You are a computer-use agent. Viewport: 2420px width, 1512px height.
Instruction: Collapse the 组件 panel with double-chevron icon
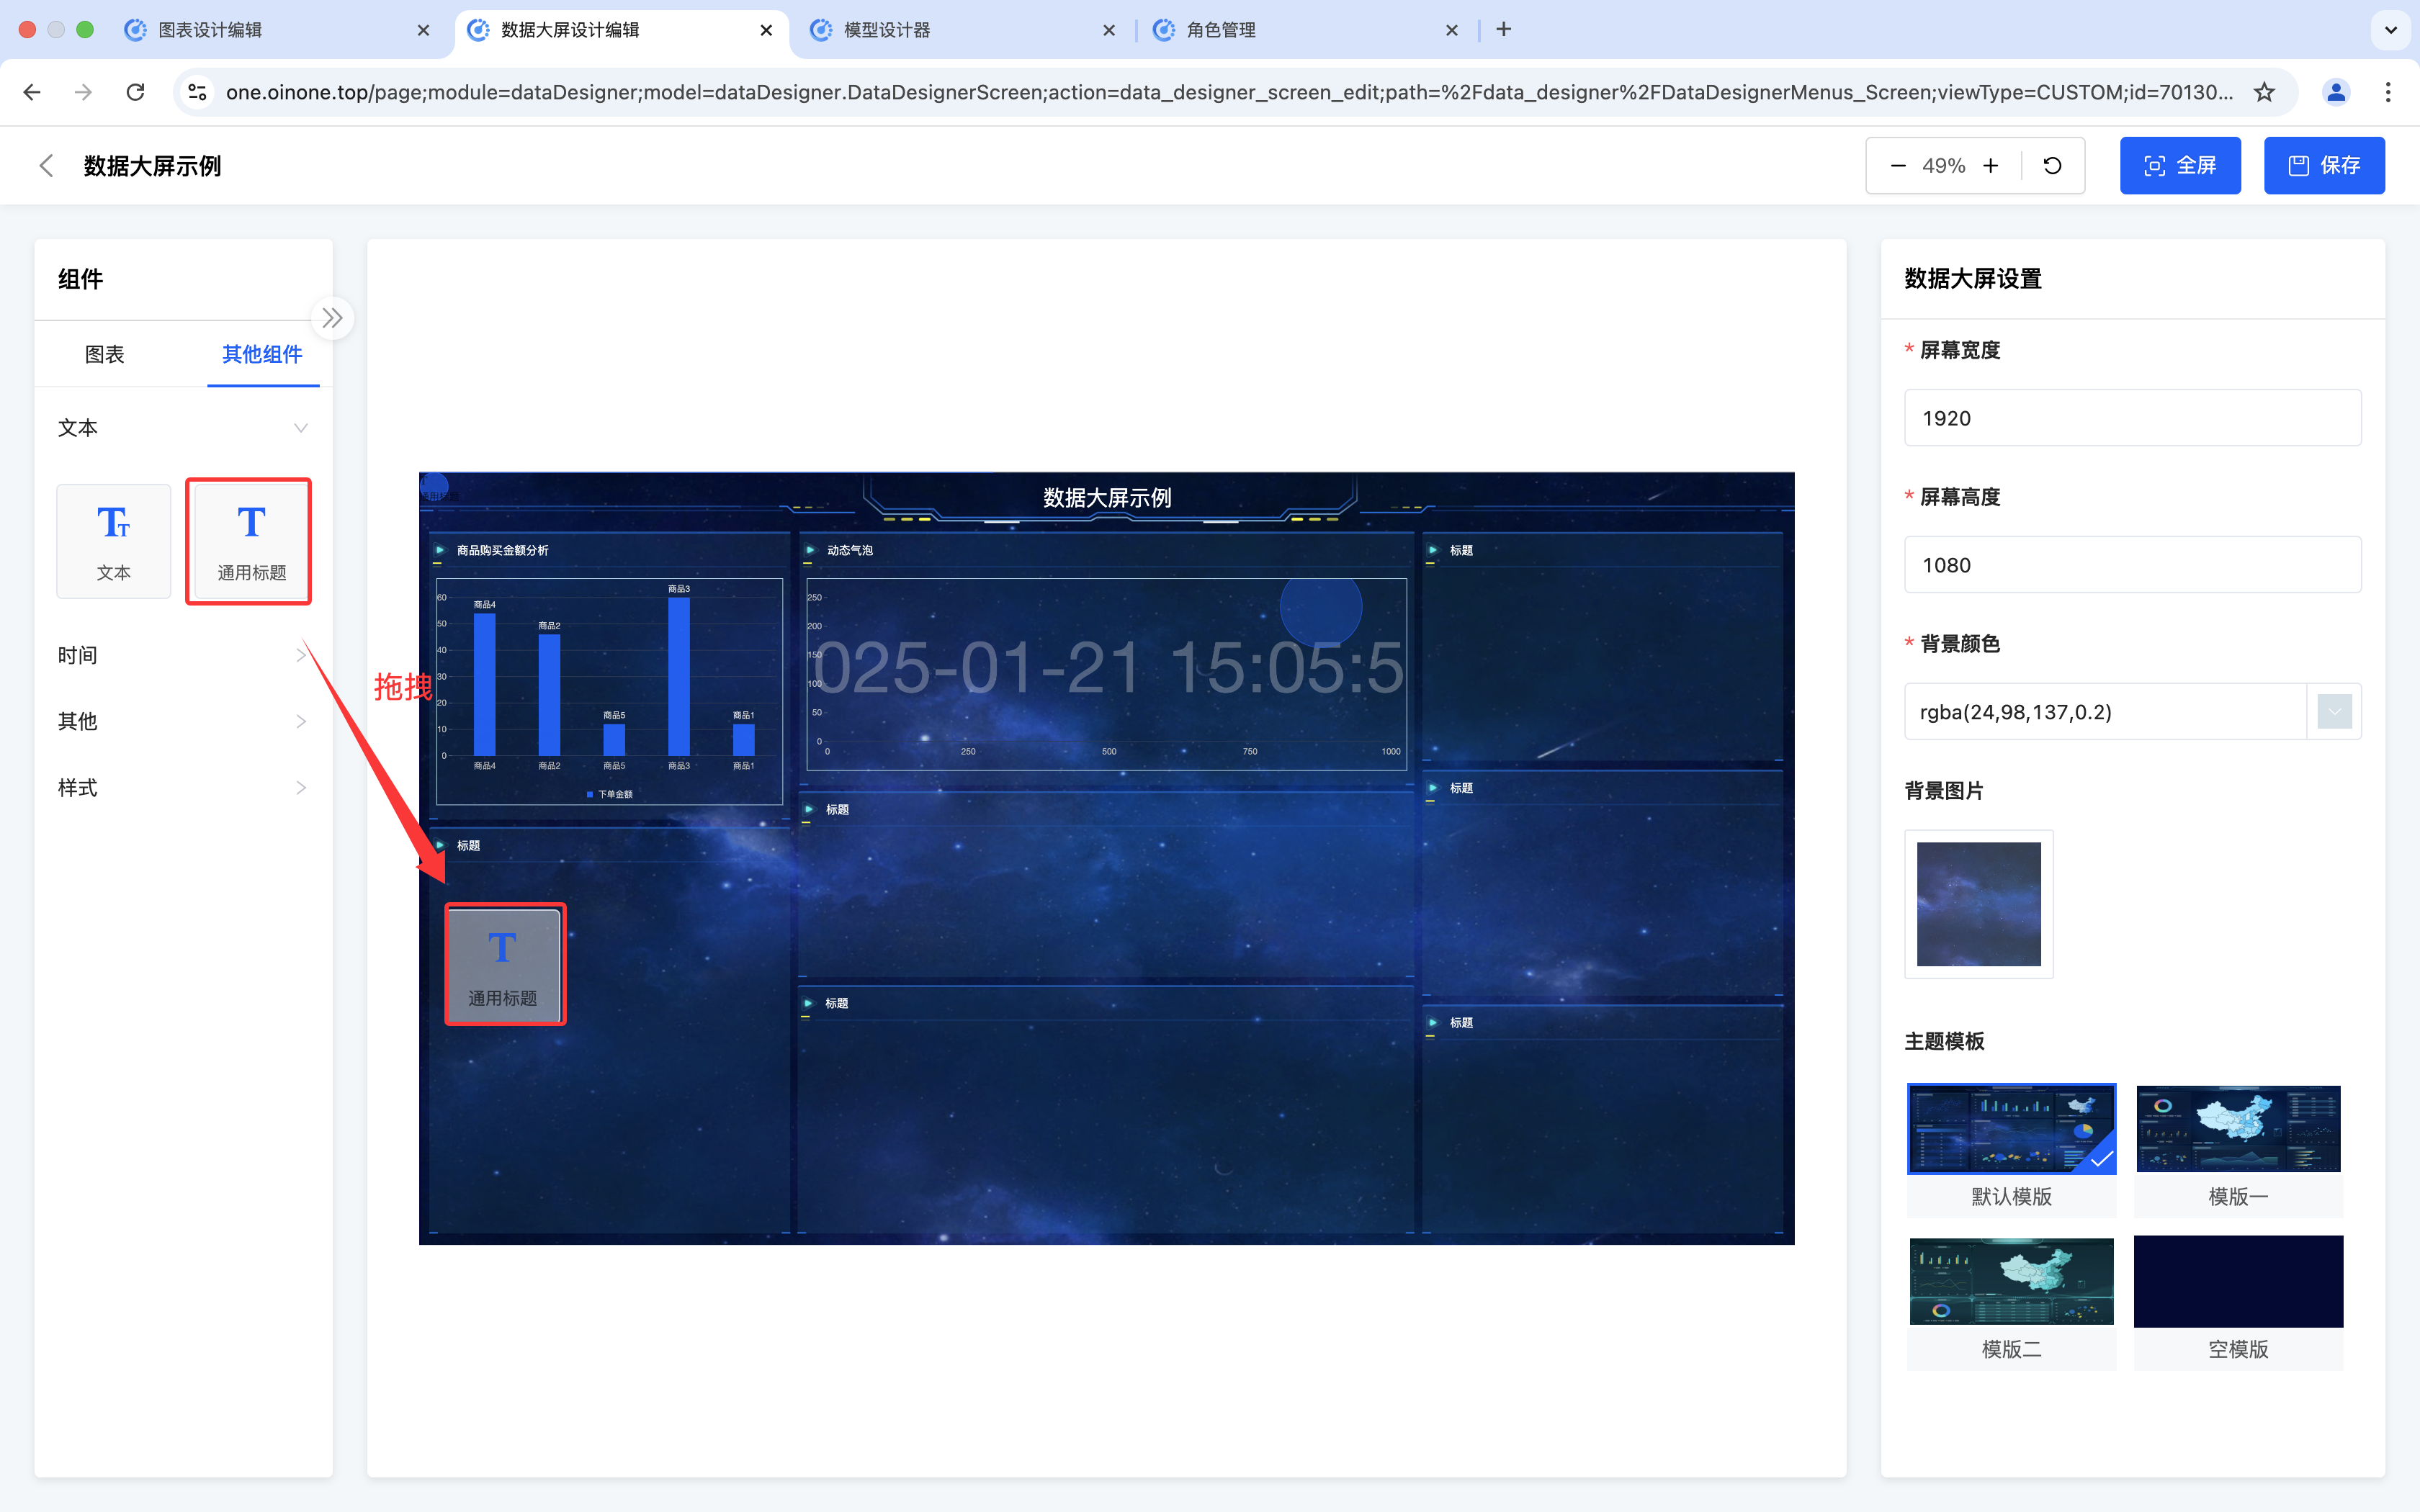332,319
